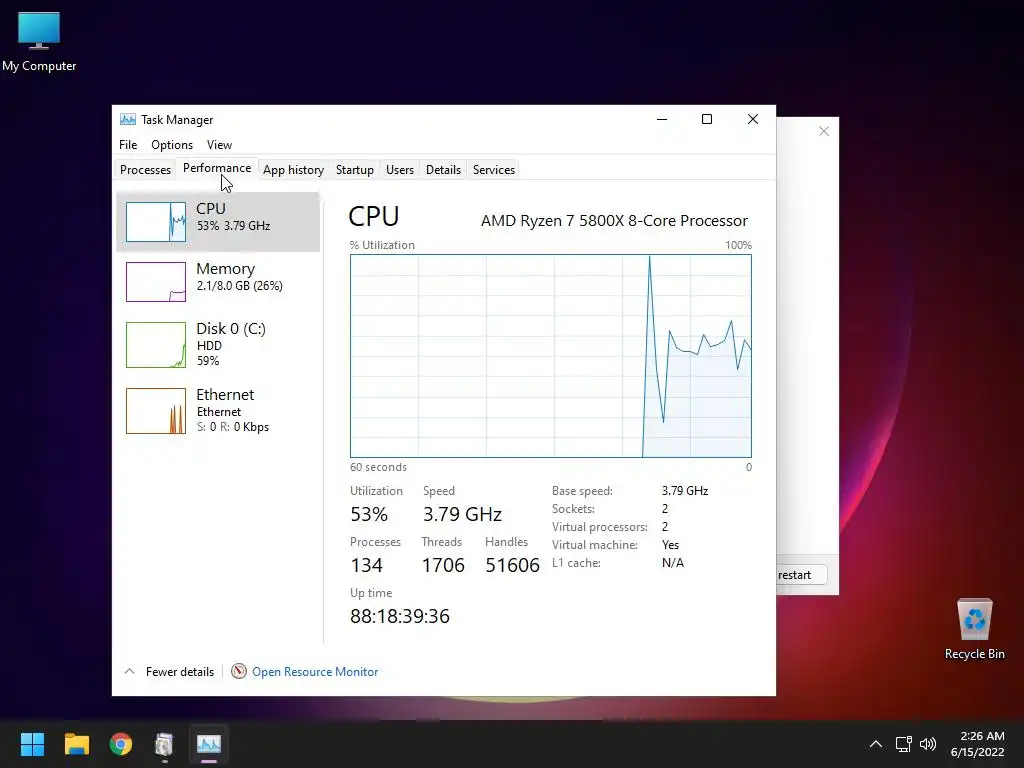The width and height of the screenshot is (1024, 768).
Task: Open the File menu
Action: tap(128, 144)
